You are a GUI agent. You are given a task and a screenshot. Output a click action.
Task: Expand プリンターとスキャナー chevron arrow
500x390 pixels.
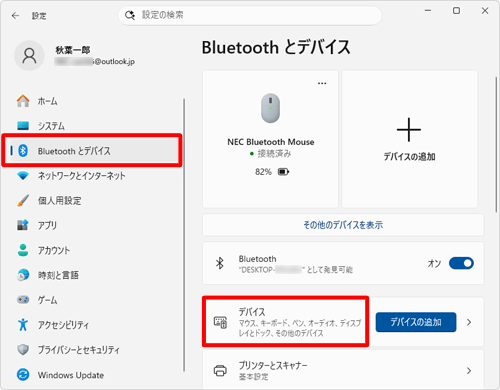click(x=469, y=371)
